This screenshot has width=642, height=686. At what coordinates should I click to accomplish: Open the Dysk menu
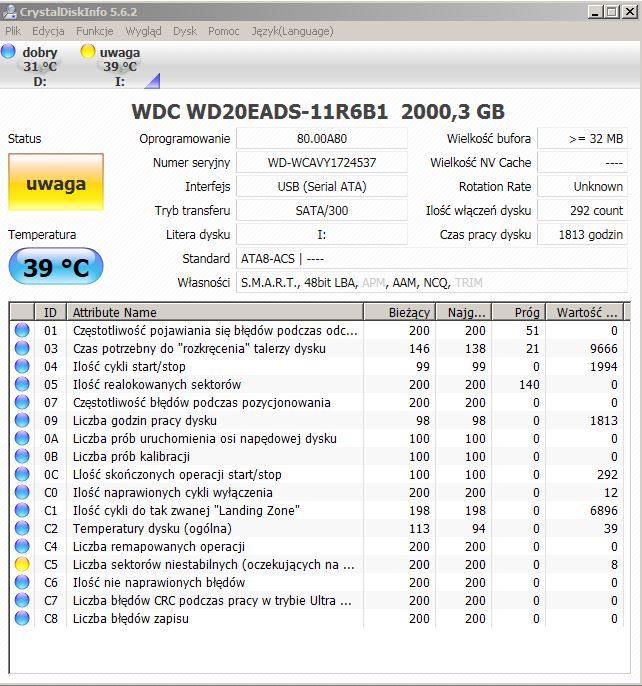(185, 31)
